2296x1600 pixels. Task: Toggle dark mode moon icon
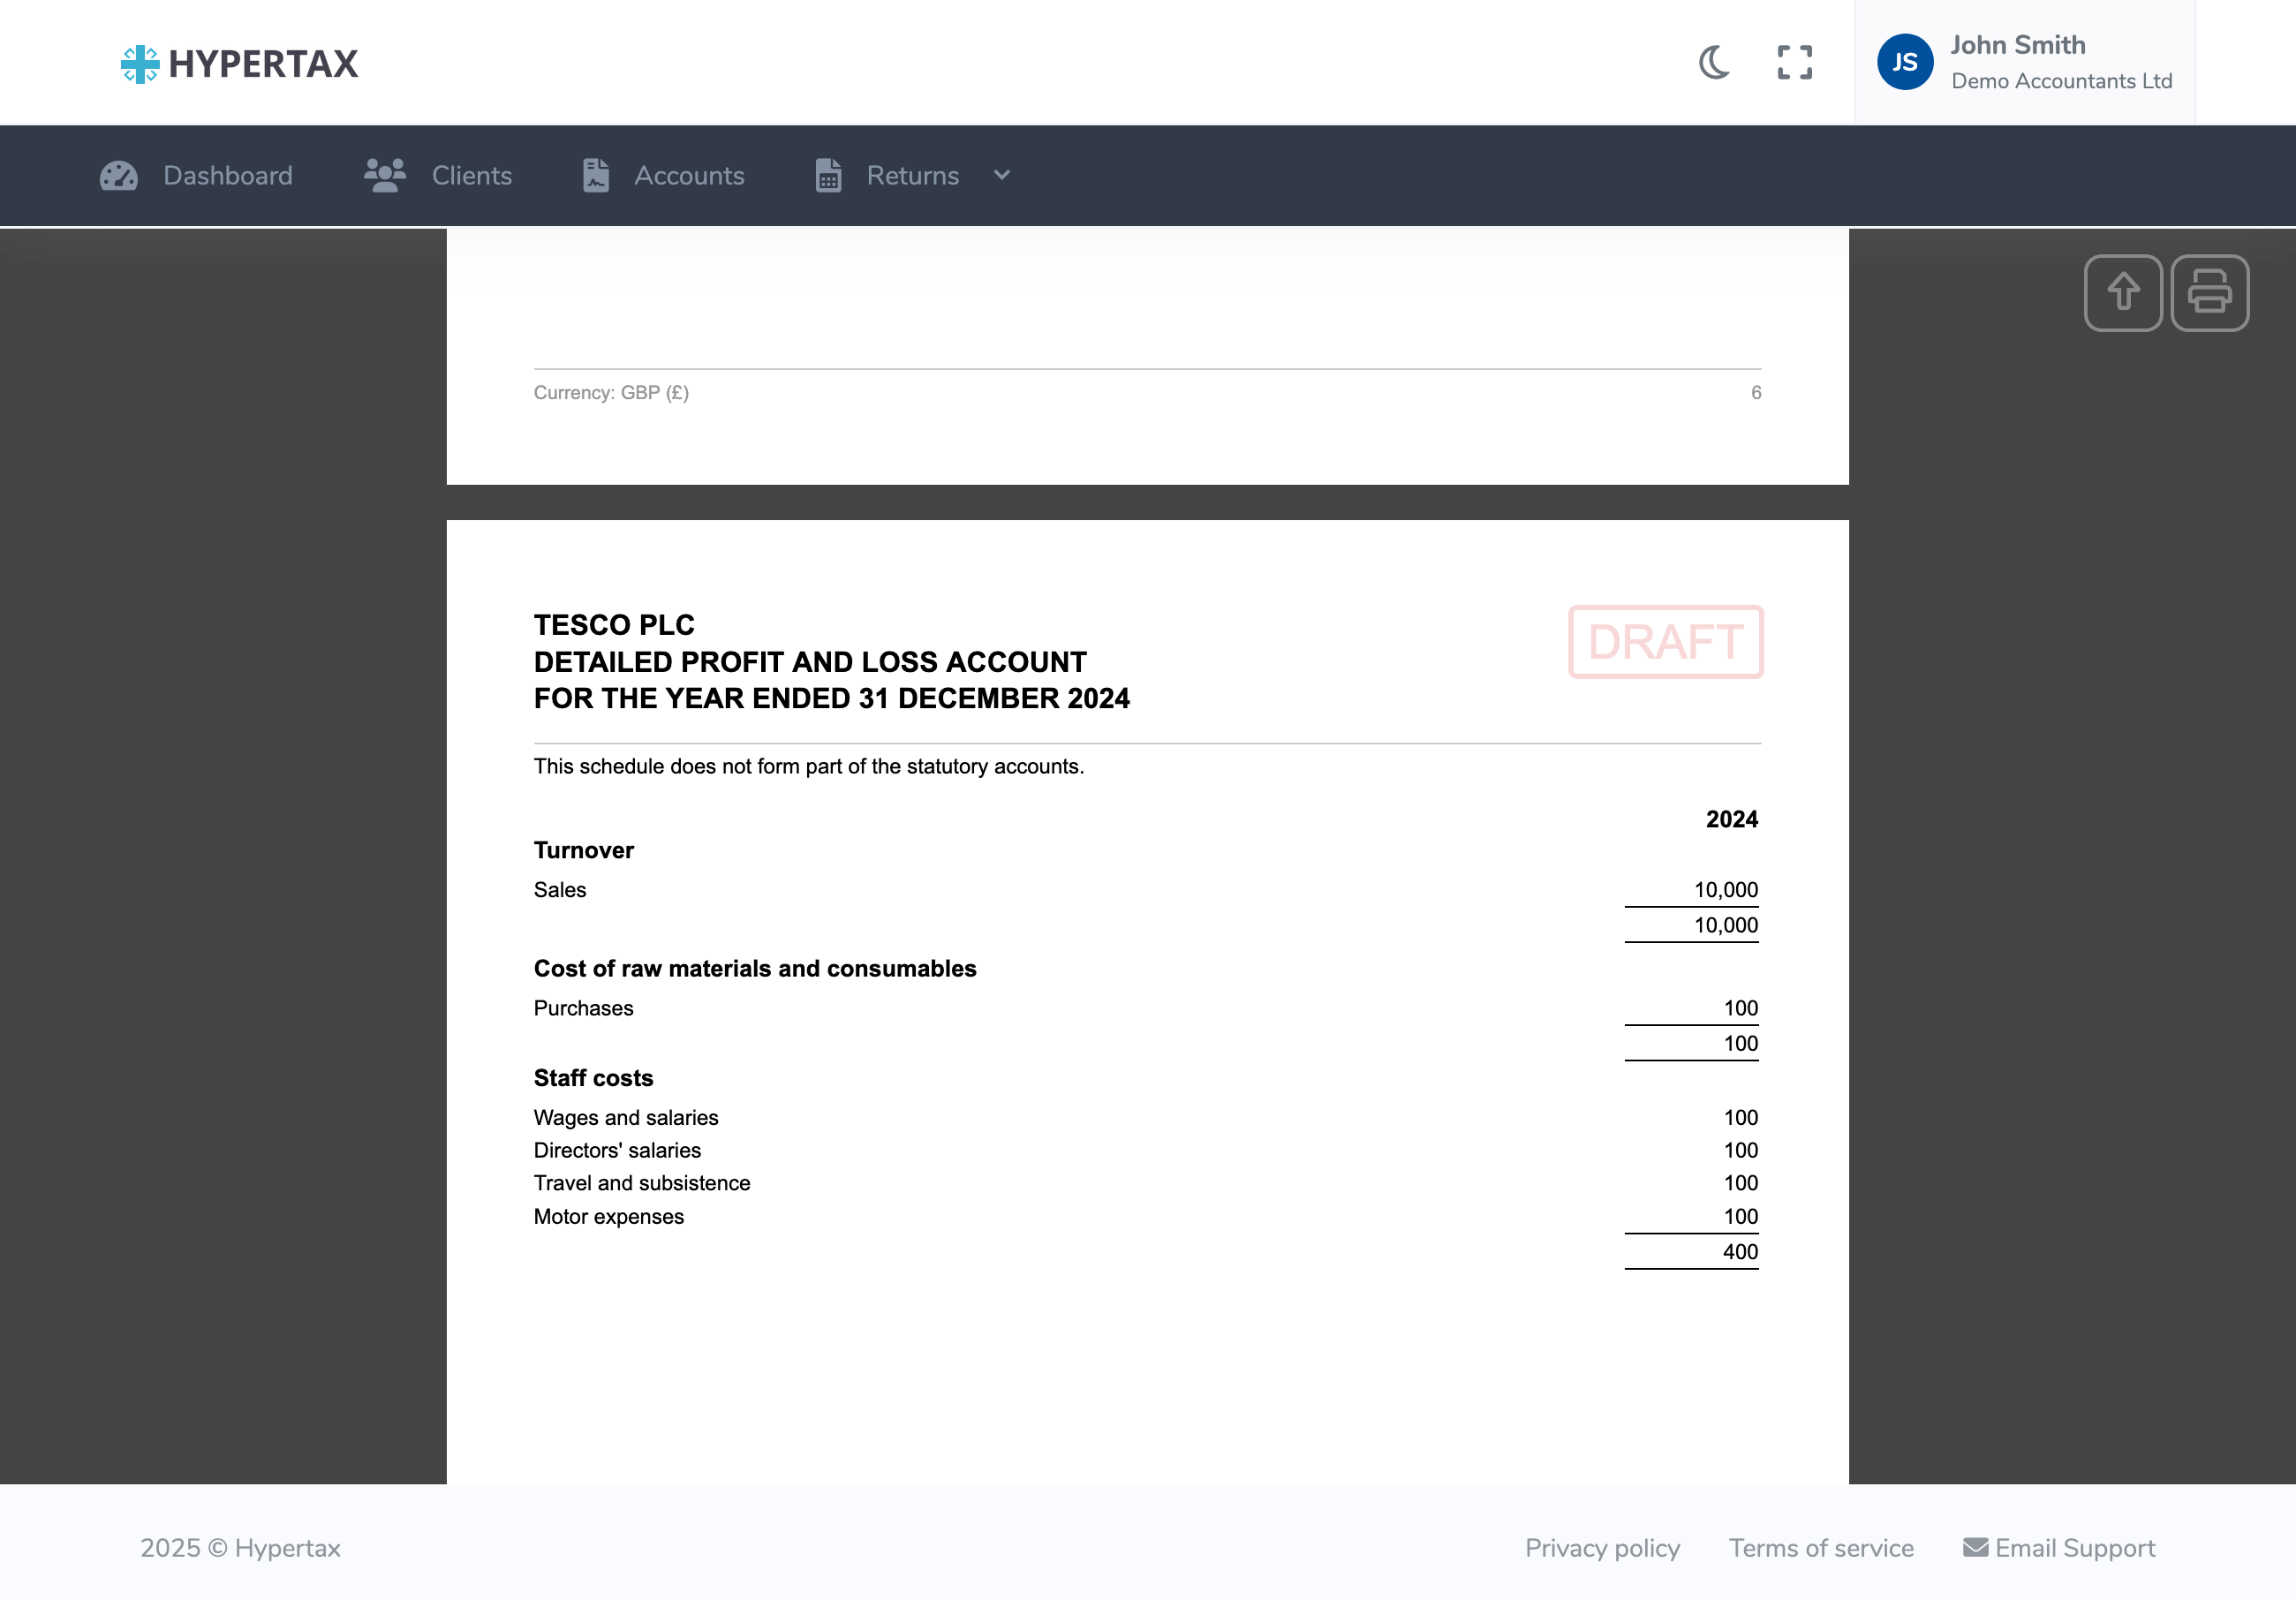1714,62
